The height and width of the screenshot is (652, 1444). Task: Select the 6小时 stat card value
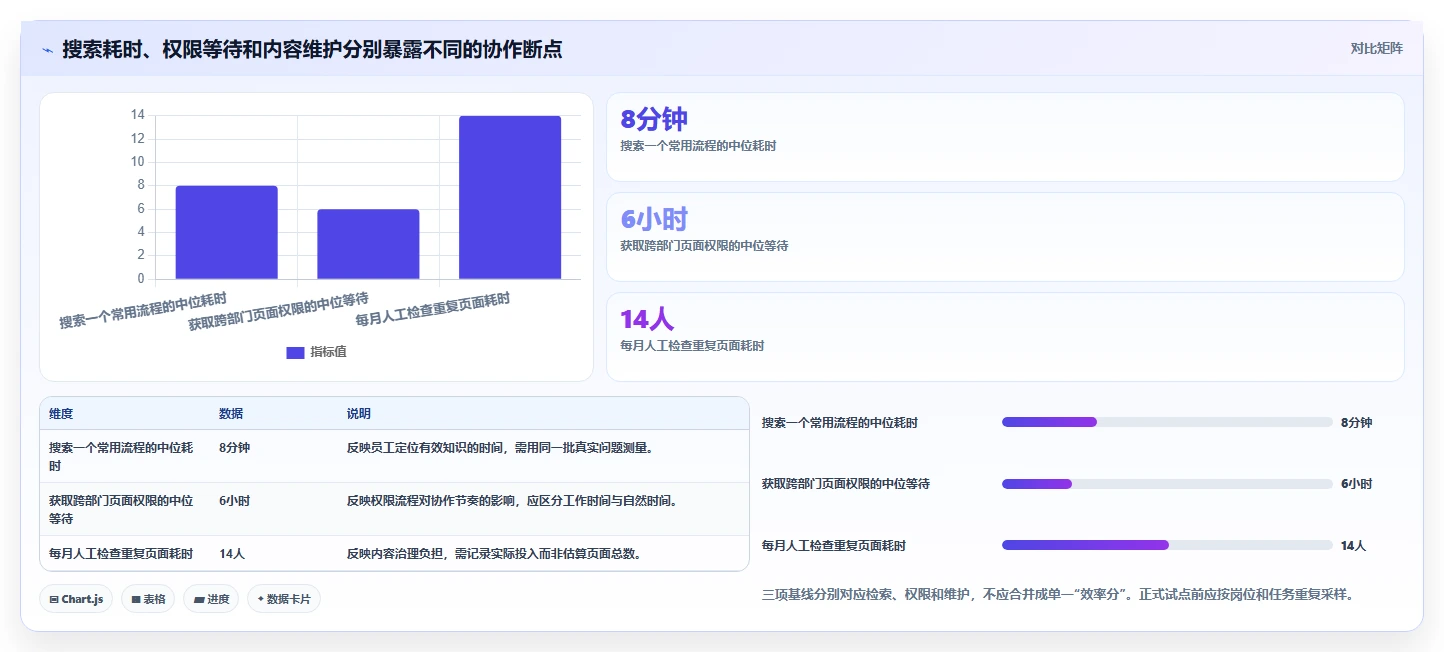654,220
